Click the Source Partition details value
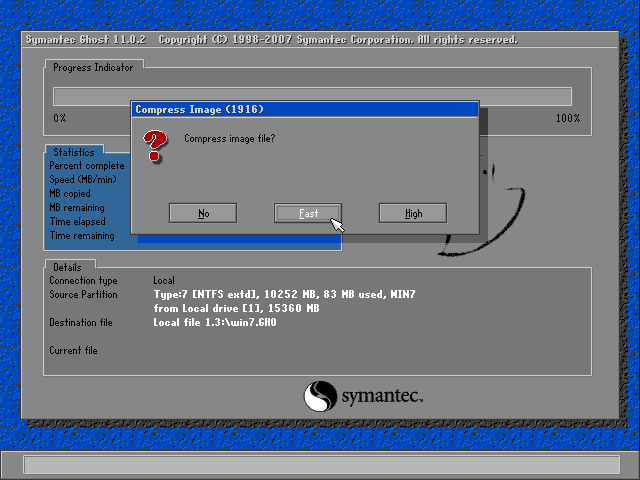Image resolution: width=640 pixels, height=480 pixels. 284,295
